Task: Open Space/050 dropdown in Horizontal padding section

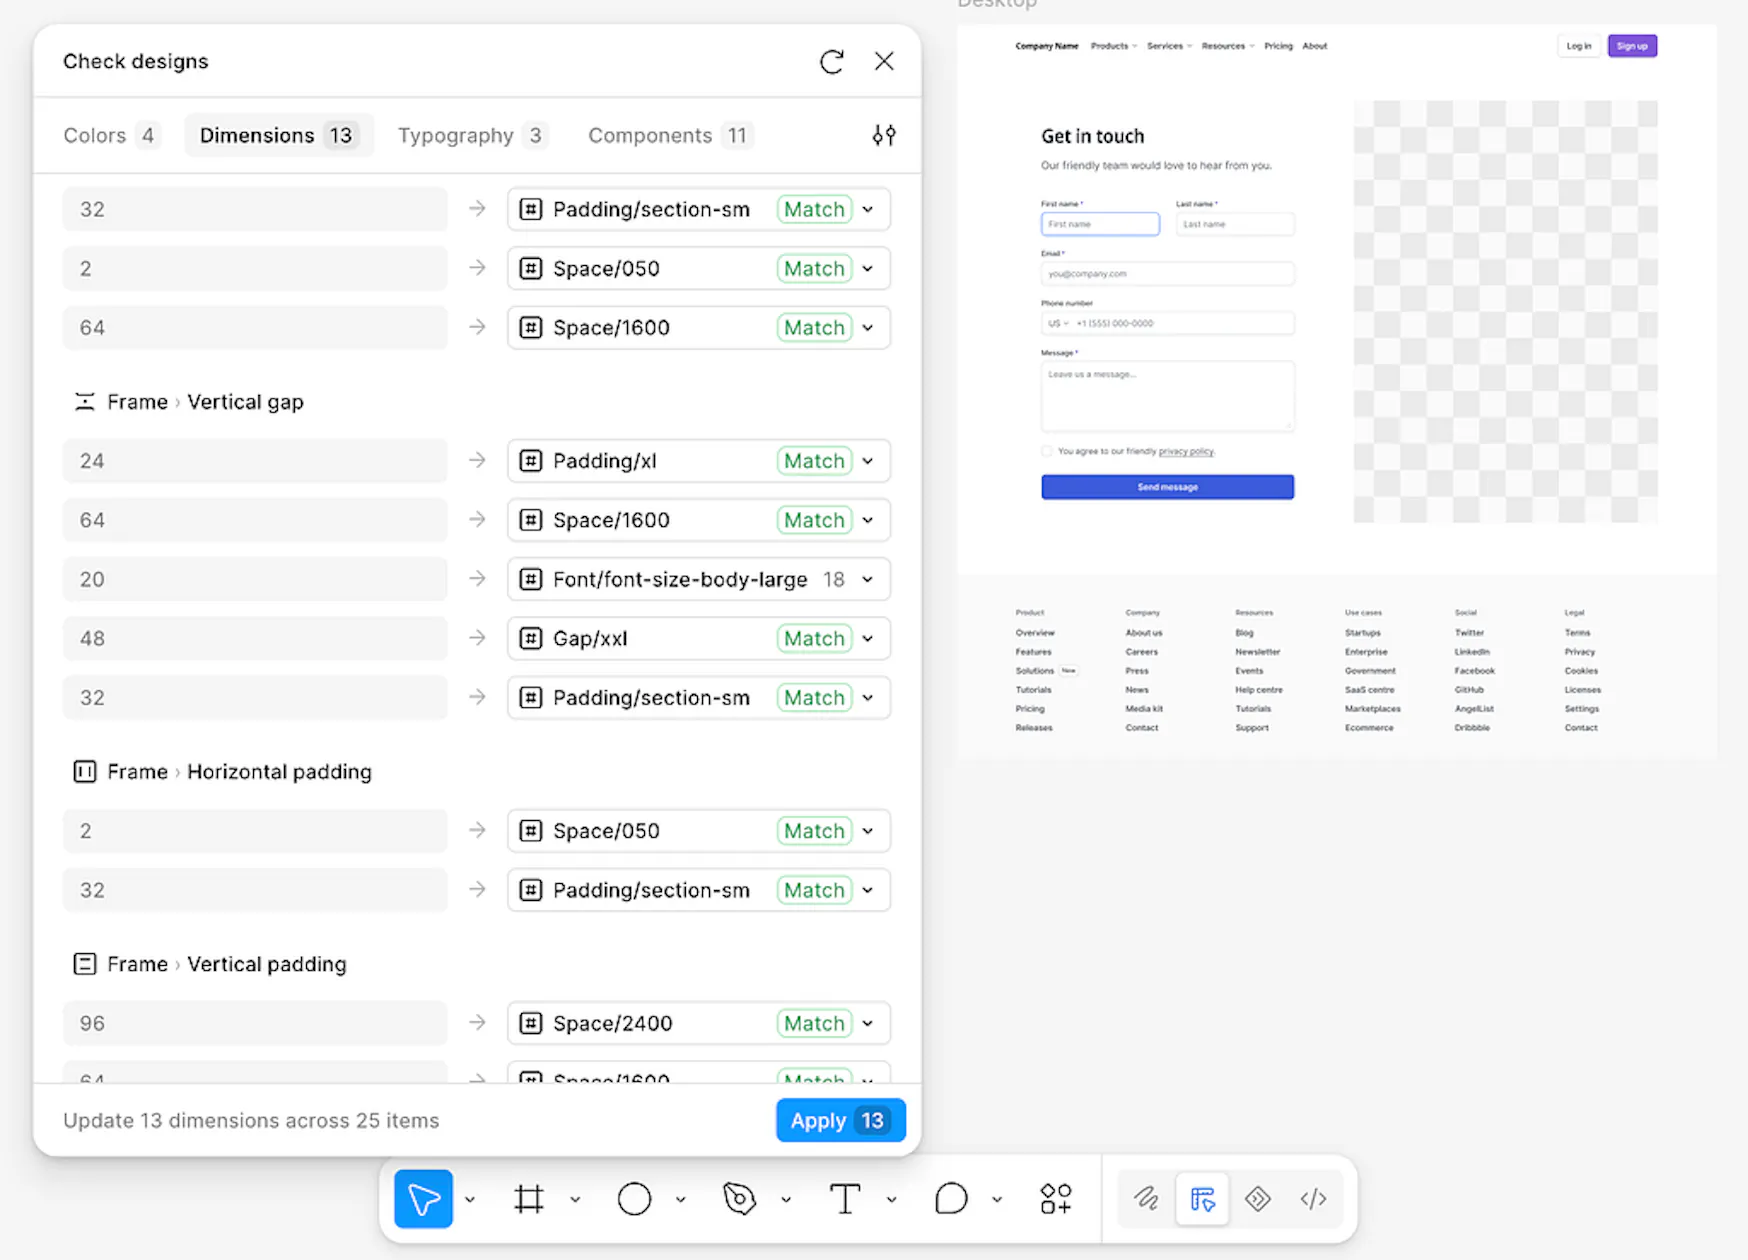Action: [868, 831]
